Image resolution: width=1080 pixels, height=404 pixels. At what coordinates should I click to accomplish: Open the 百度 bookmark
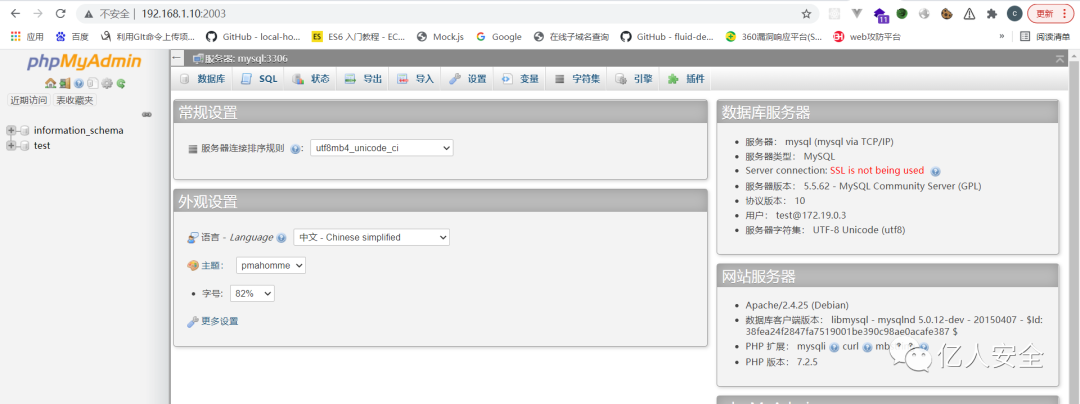(72, 36)
